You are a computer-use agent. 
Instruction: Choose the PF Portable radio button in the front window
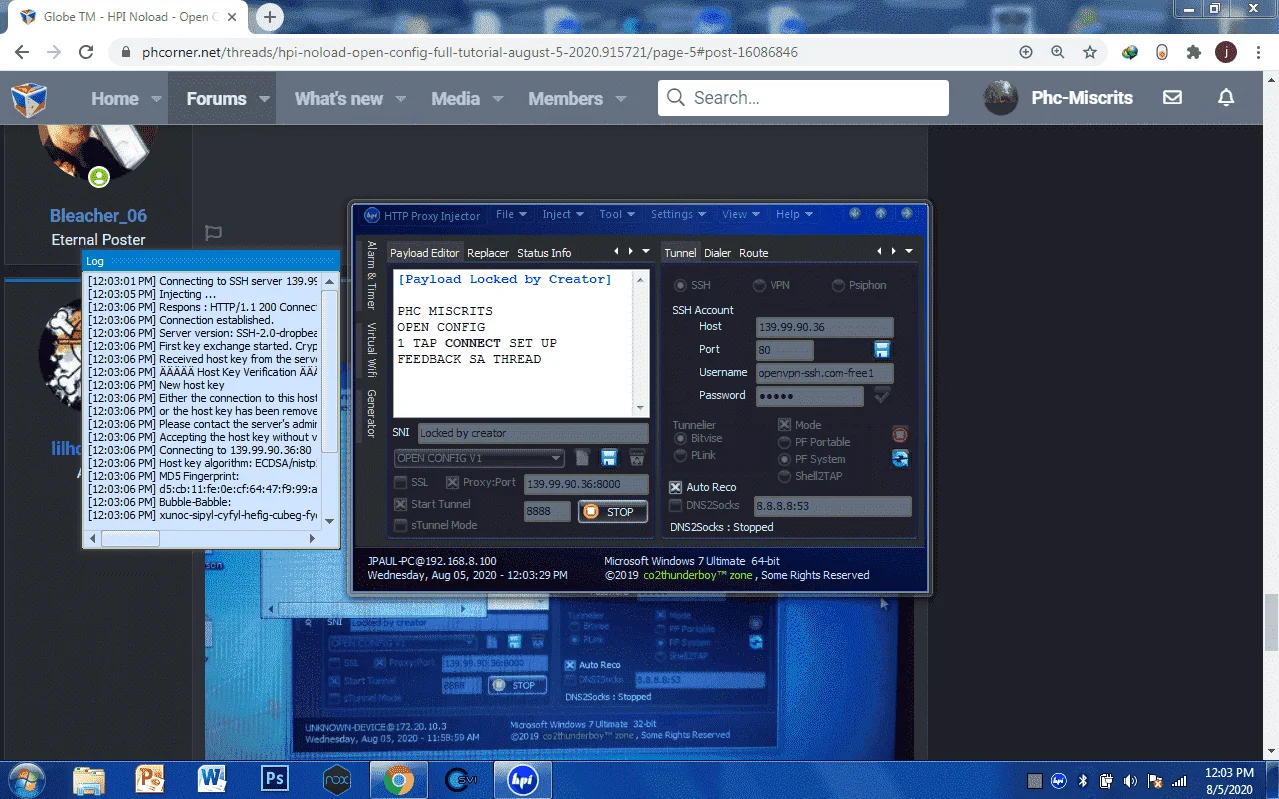784,442
